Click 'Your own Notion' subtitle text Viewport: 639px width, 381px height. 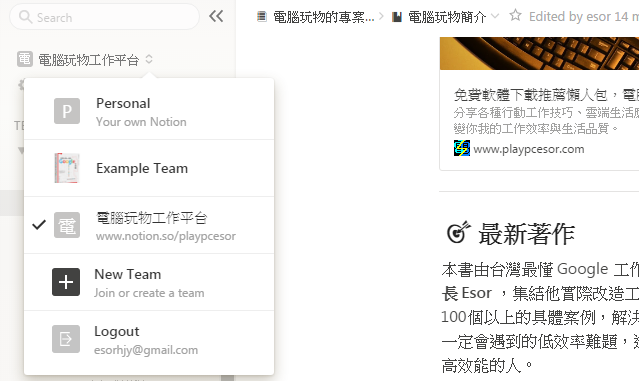pos(141,122)
